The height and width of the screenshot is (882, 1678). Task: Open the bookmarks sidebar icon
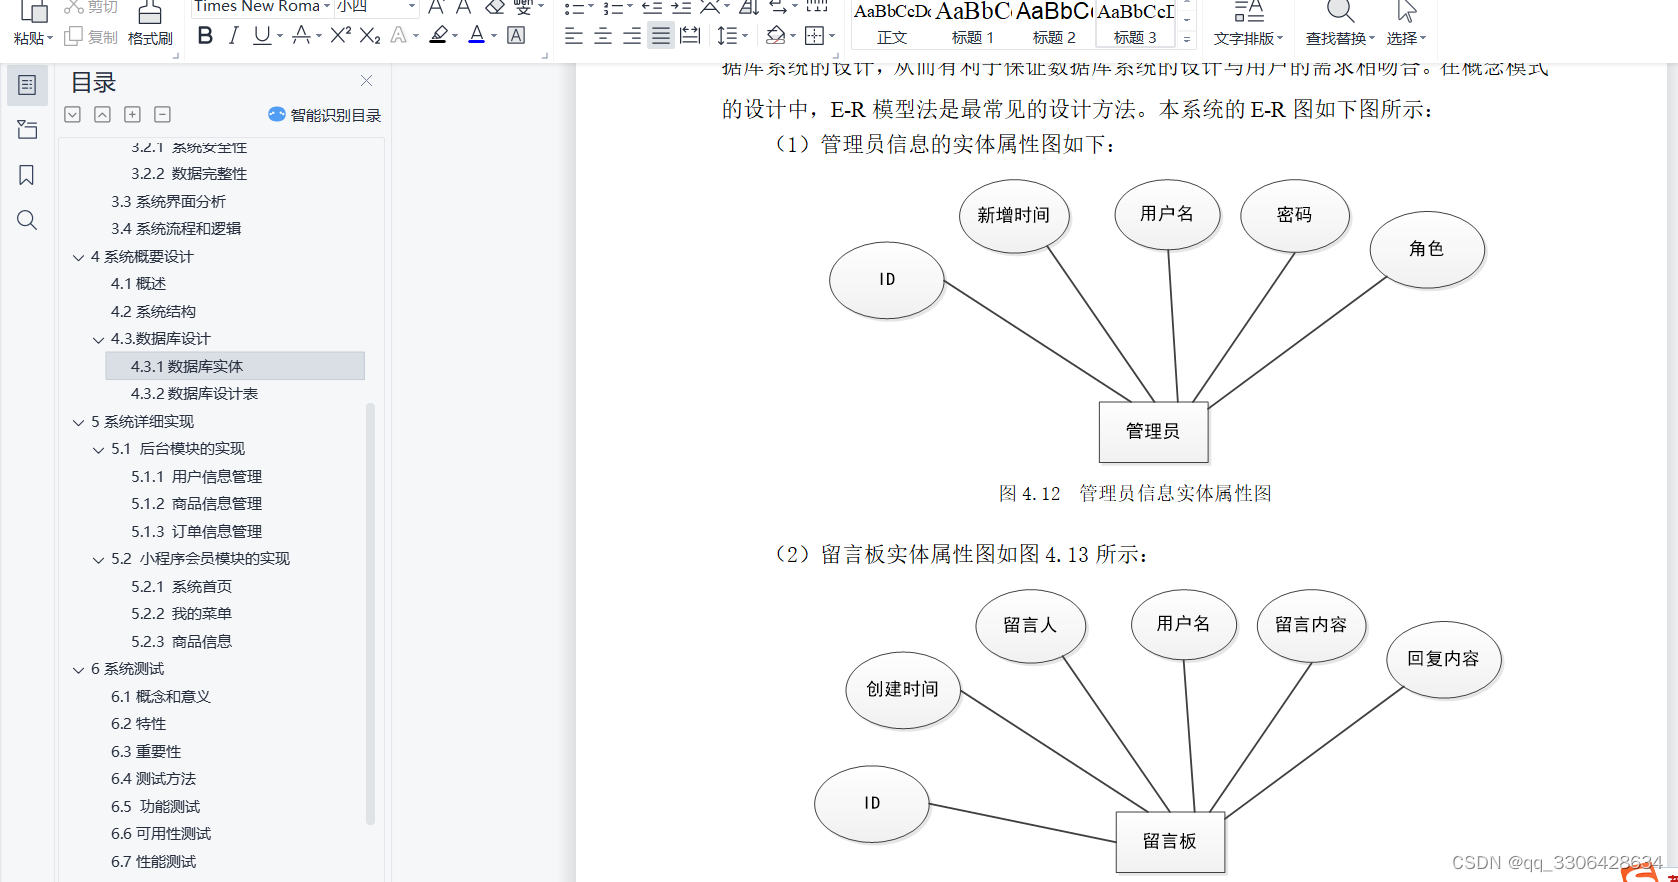pos(27,175)
